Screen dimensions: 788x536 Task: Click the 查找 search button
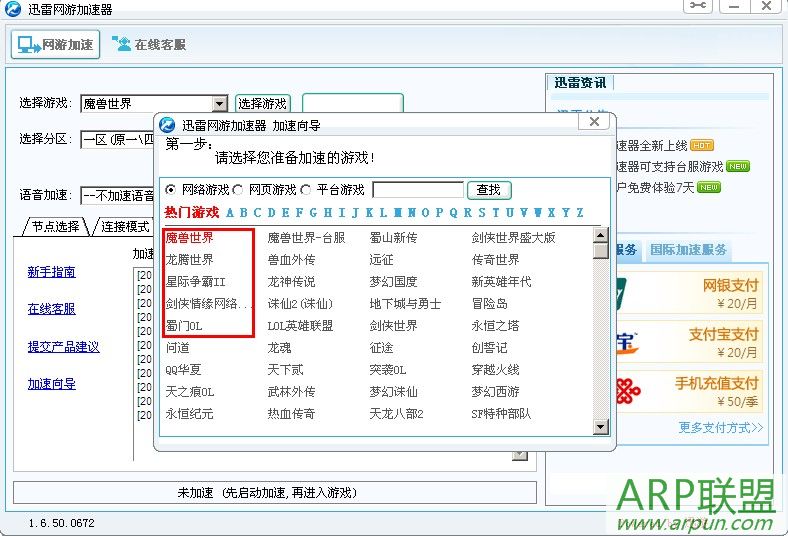tap(489, 190)
